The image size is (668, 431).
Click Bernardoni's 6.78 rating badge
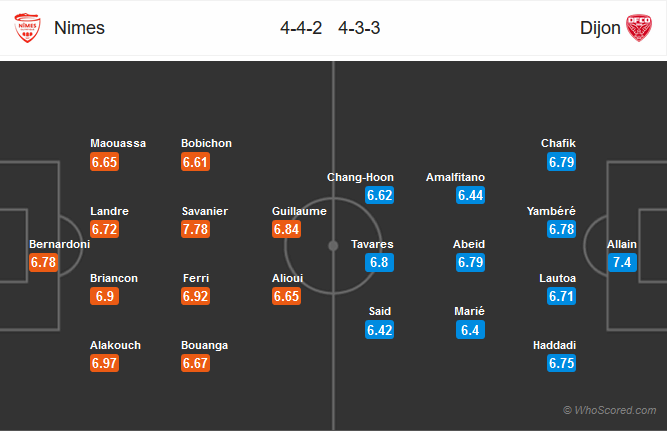[43, 262]
